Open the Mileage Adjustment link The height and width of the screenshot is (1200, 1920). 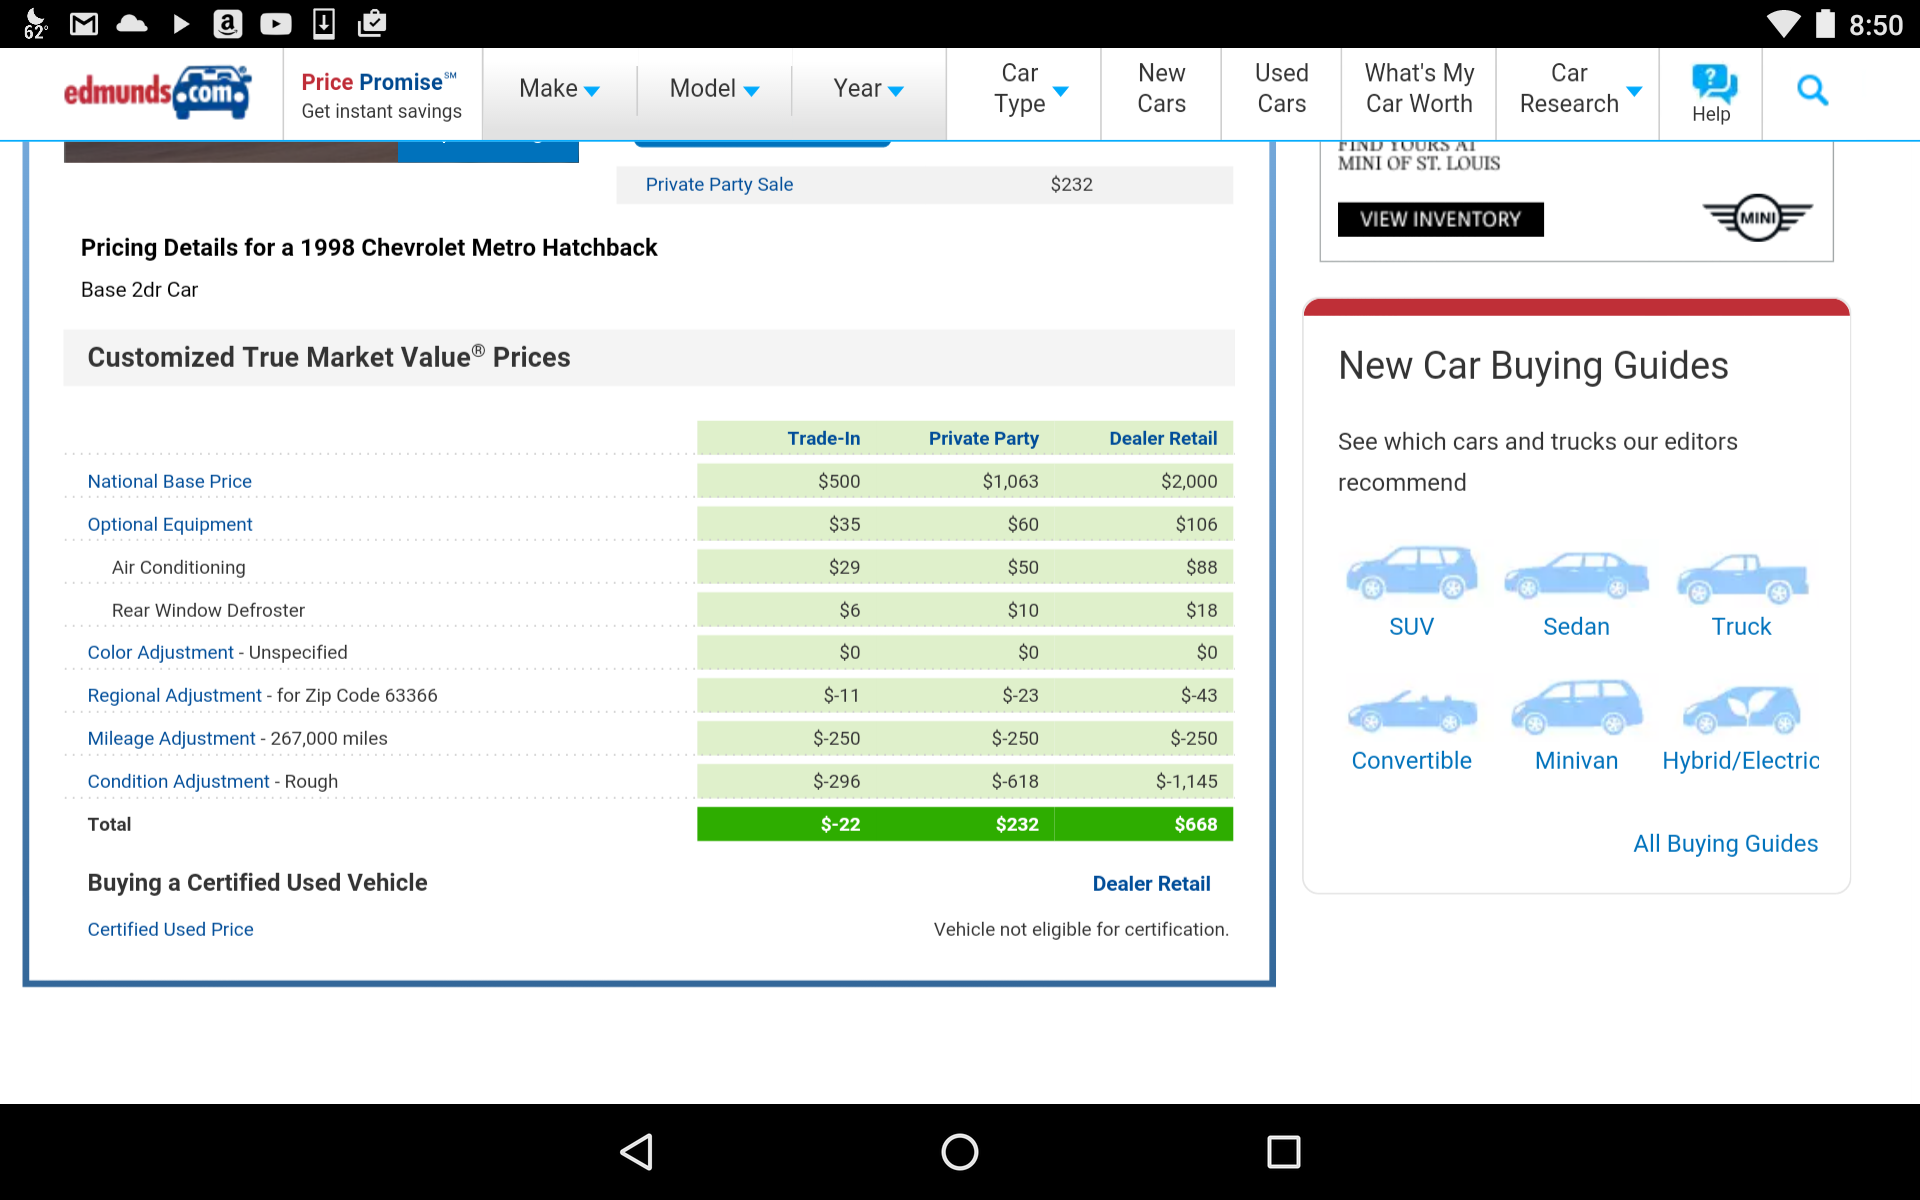click(x=171, y=738)
